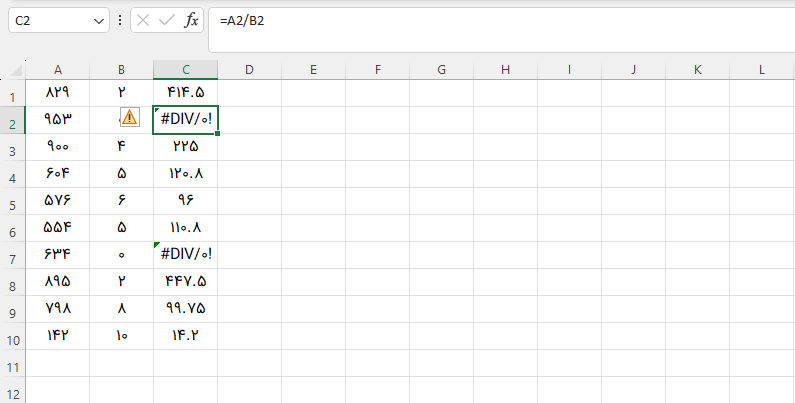Click the Insert Function fx icon
795x403 pixels.
[192, 20]
